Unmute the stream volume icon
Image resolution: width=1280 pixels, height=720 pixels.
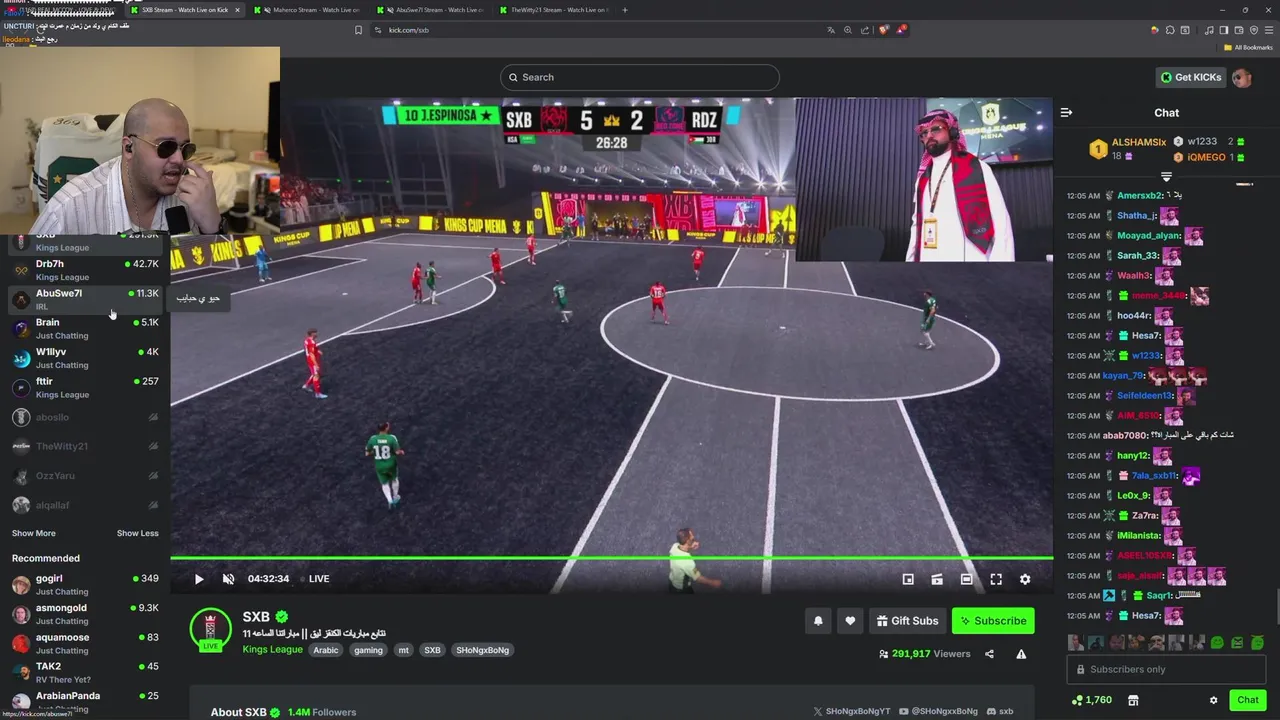228,579
